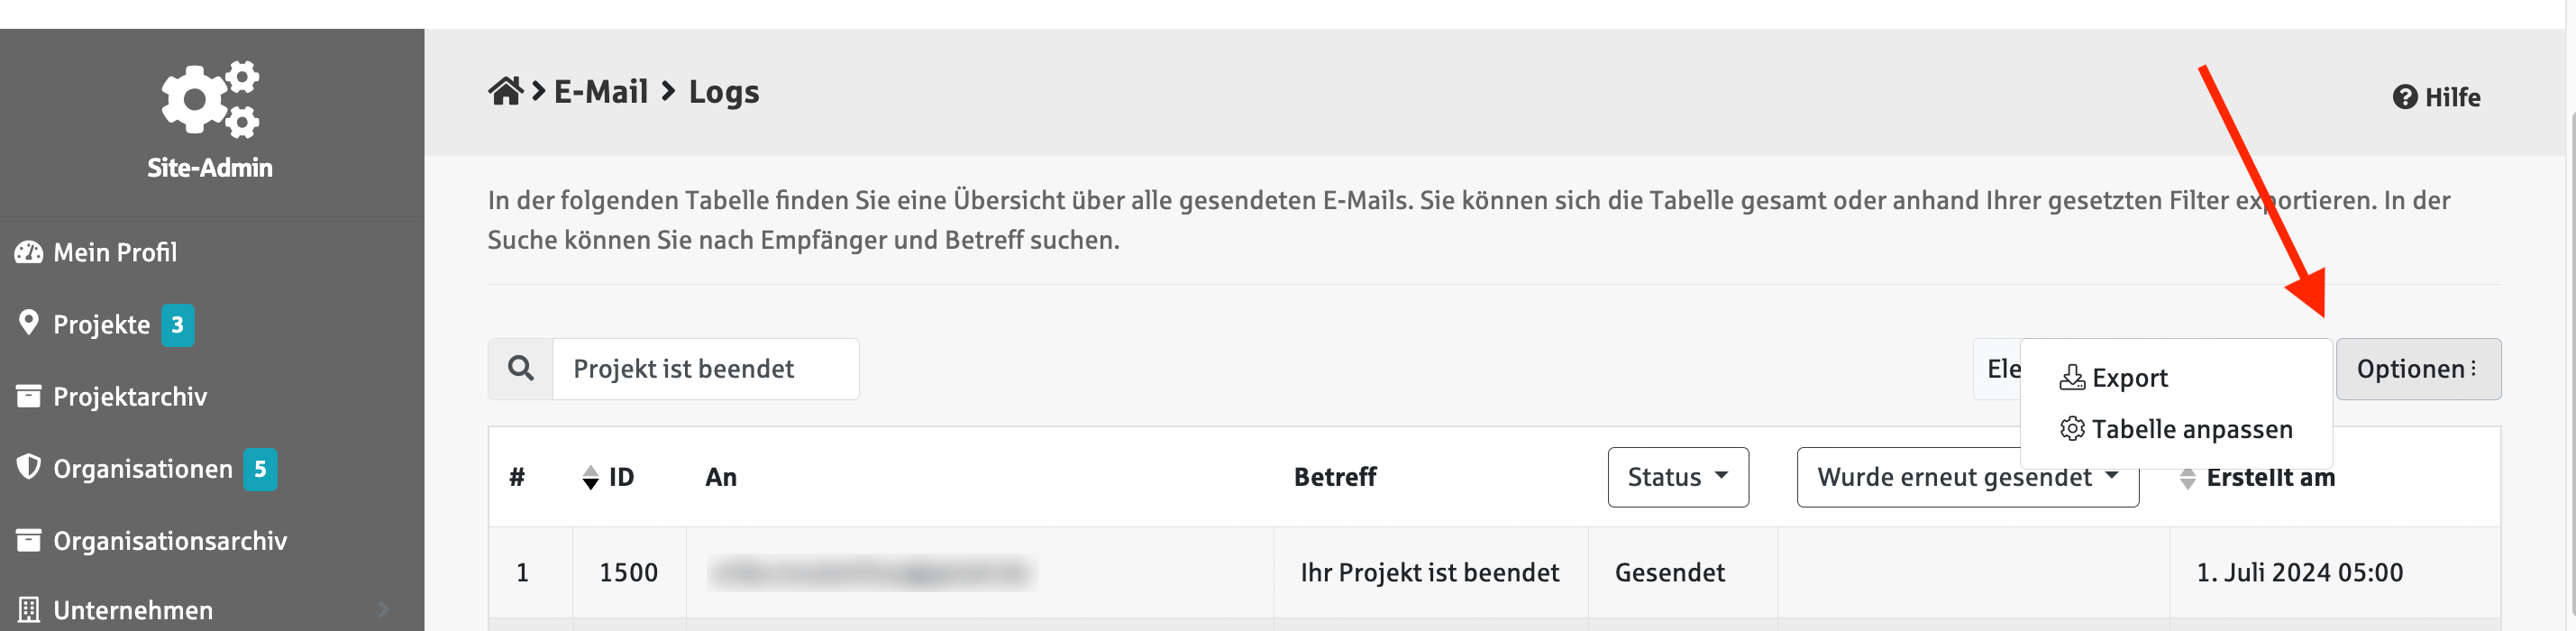The image size is (2576, 631).
Task: Expand the Unternehmen sidebar chevron
Action: 384,609
